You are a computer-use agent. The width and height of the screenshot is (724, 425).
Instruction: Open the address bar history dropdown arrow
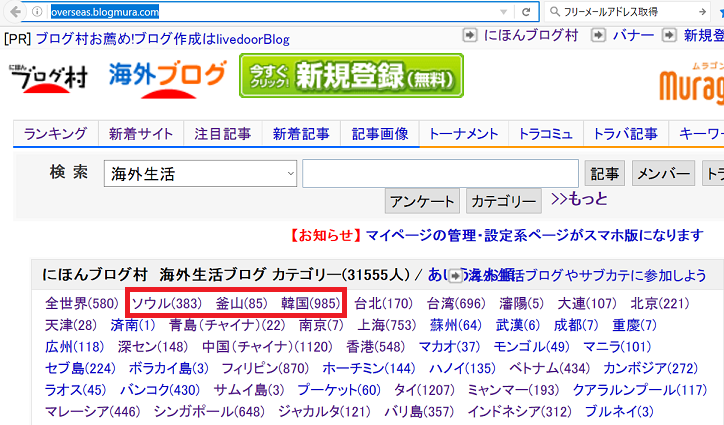[x=501, y=12]
